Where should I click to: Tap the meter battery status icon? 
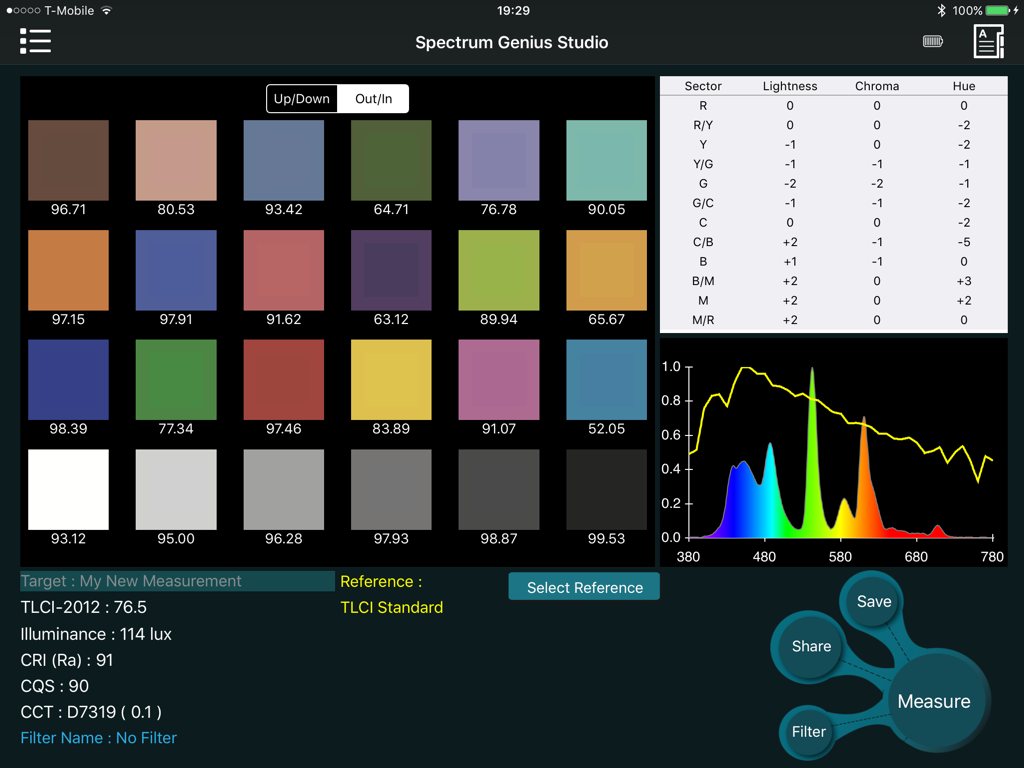932,41
